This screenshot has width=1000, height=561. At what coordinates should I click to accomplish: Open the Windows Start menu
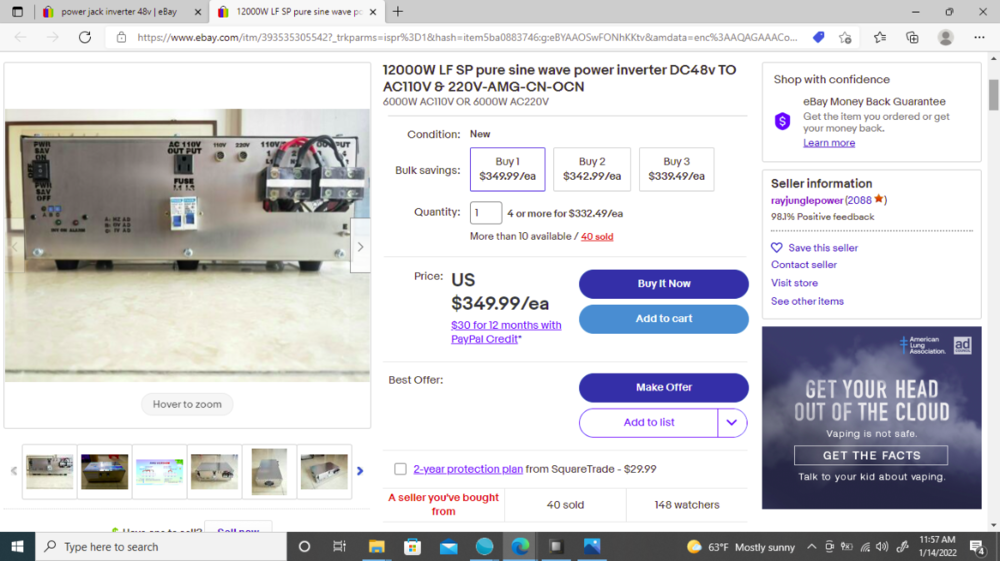point(17,547)
